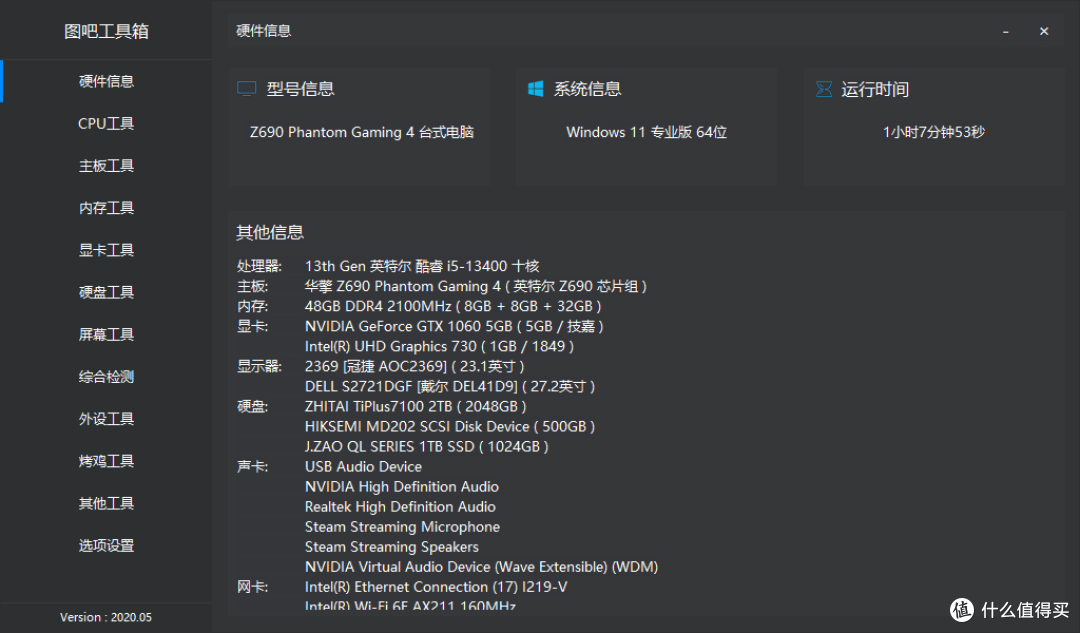The image size is (1080, 633).
Task: Click Windows 11 专业版 64位 text
Action: pyautogui.click(x=646, y=132)
